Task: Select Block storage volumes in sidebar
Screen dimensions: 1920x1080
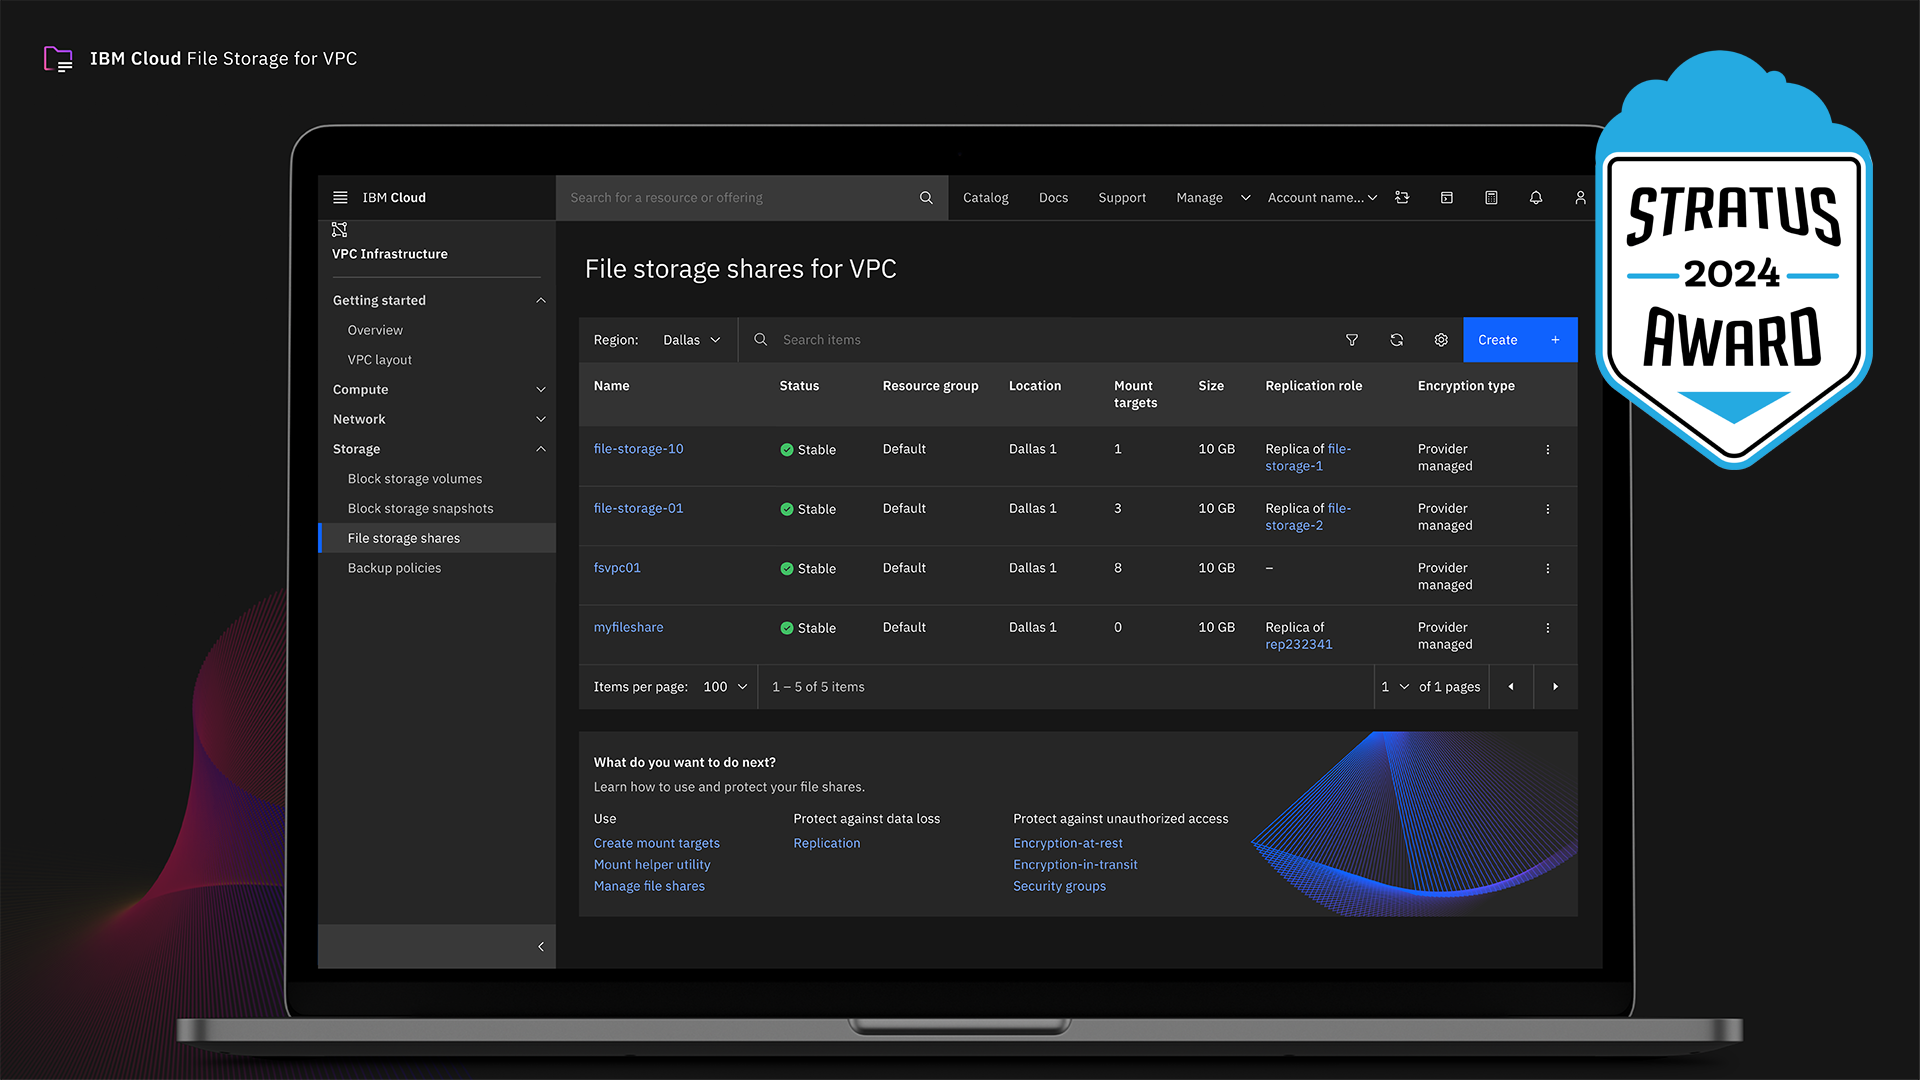Action: [x=414, y=479]
